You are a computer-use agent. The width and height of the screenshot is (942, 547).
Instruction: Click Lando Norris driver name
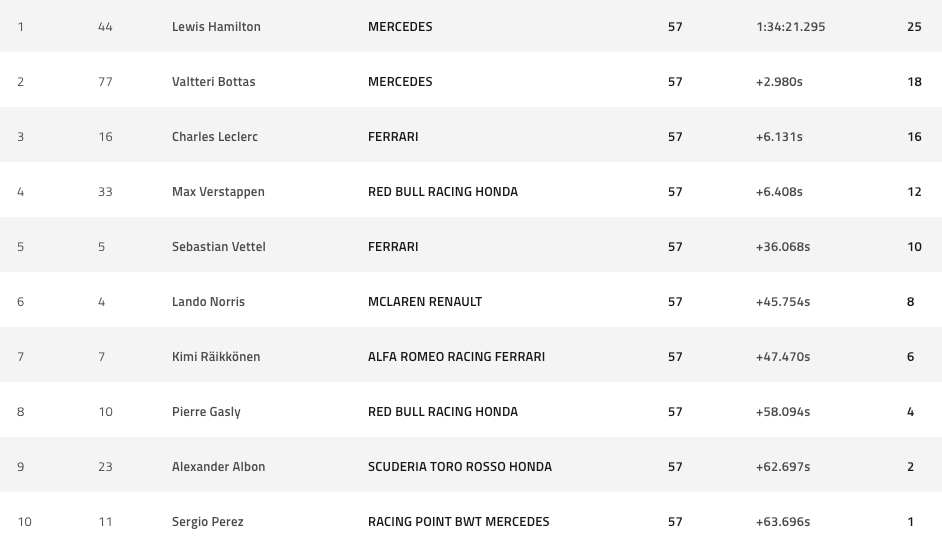coord(208,301)
